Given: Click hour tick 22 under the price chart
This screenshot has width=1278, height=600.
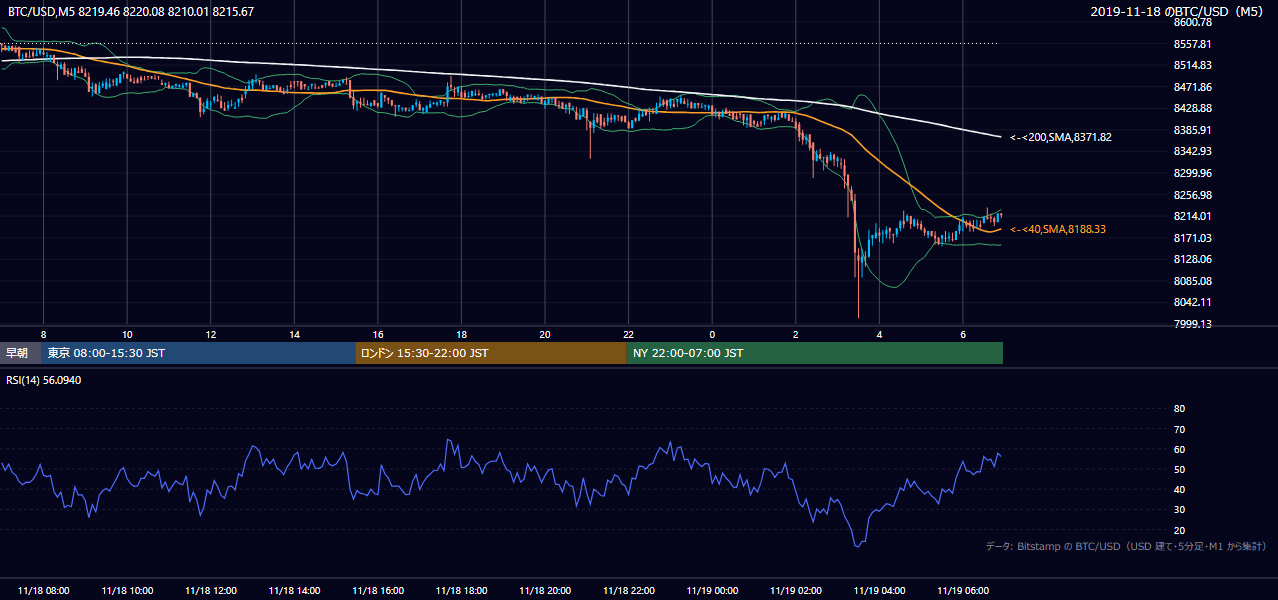Looking at the screenshot, I should (x=628, y=334).
